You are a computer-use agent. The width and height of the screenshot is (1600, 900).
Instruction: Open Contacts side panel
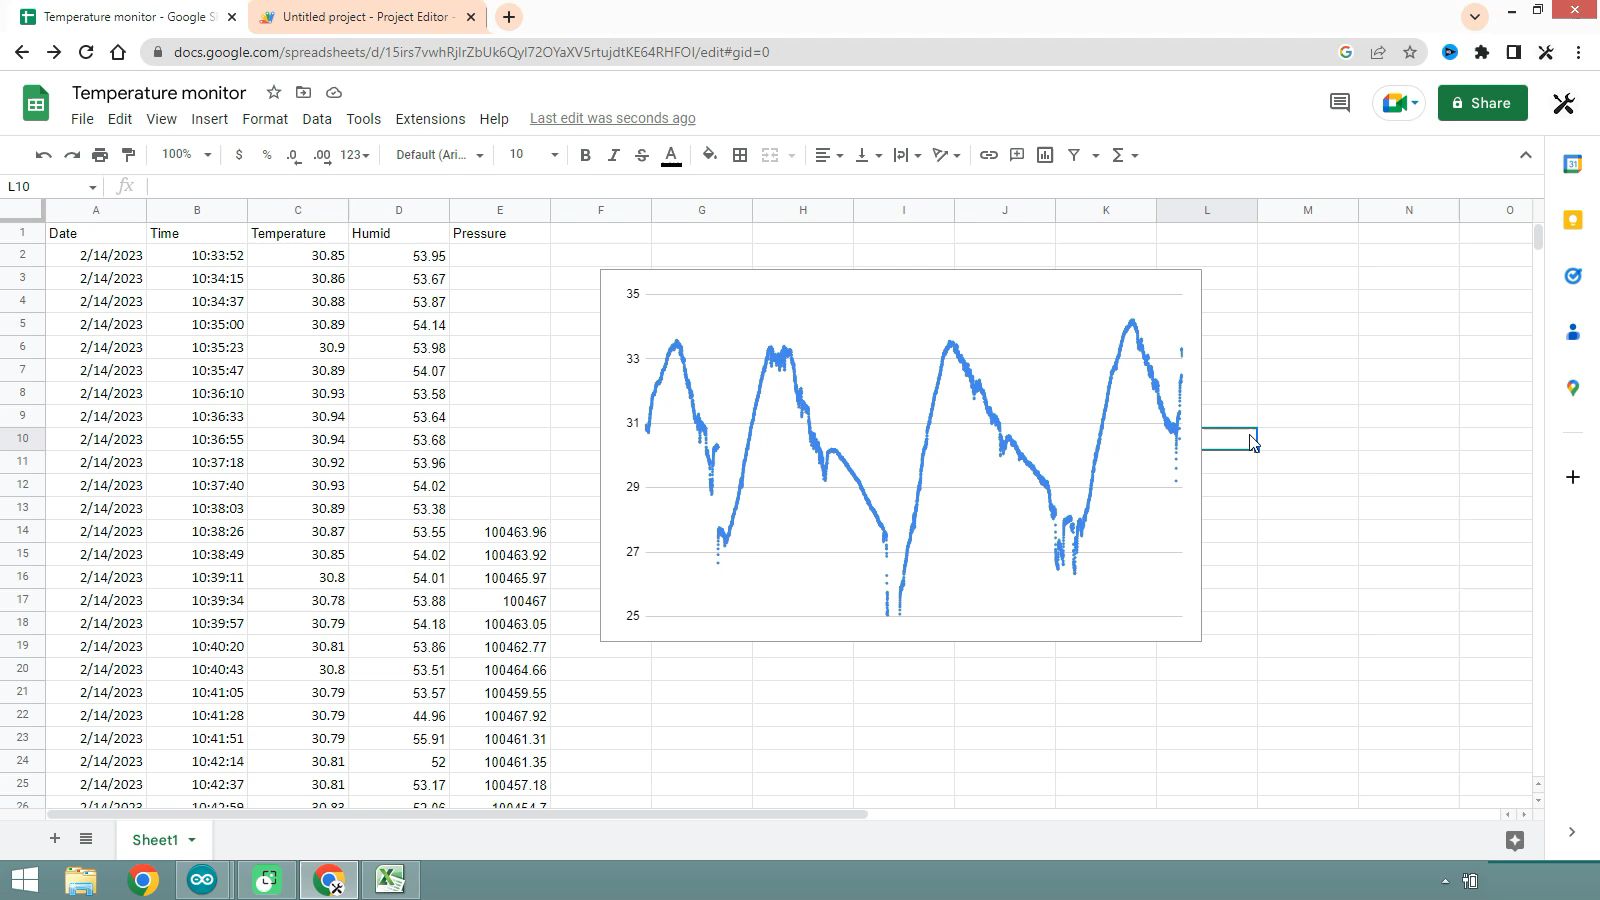[x=1573, y=332]
